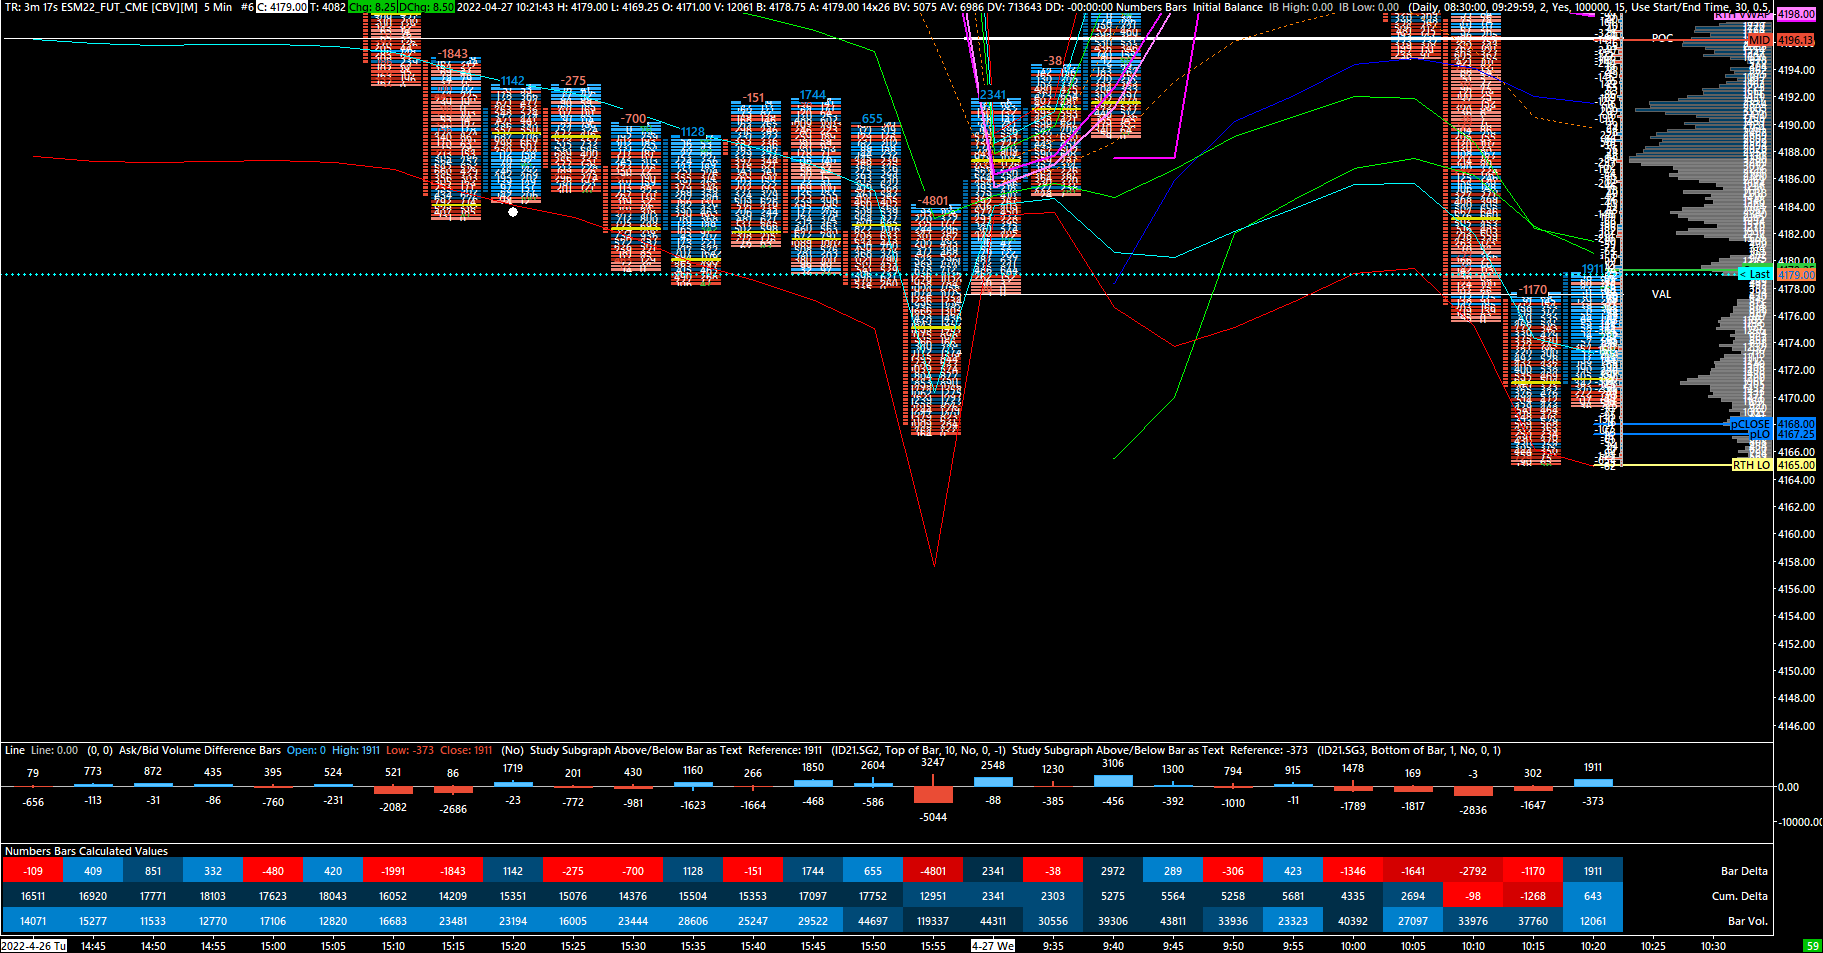Viewport: 1823px width, 953px height.
Task: Click the -2686 value in the difference panel
Action: click(x=453, y=809)
